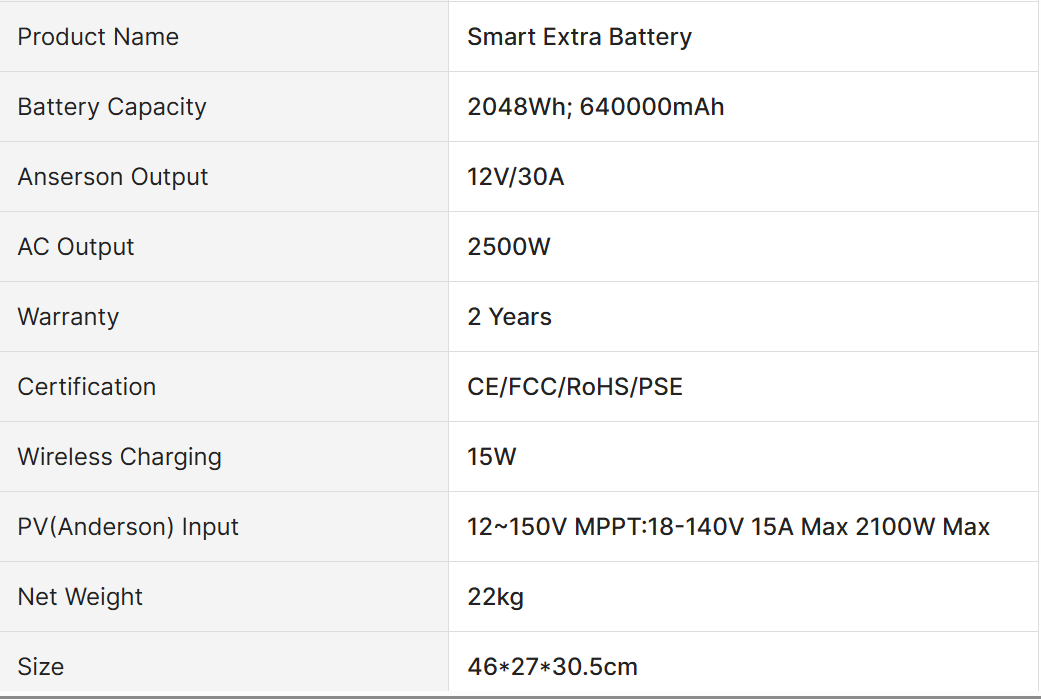1041x699 pixels.
Task: Click the PV(Anderson) Input label
Action: (127, 527)
